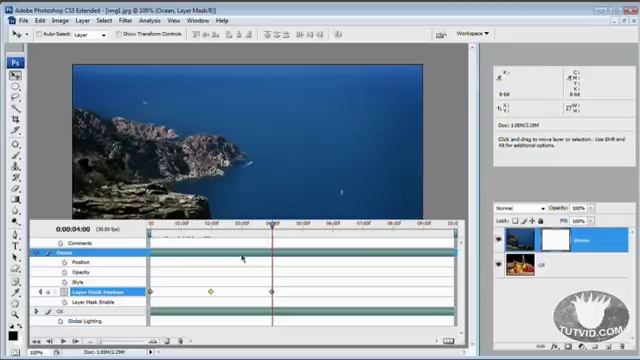Image resolution: width=640 pixels, height=360 pixels.
Task: Click Lock All padlock icon
Action: [541, 221]
